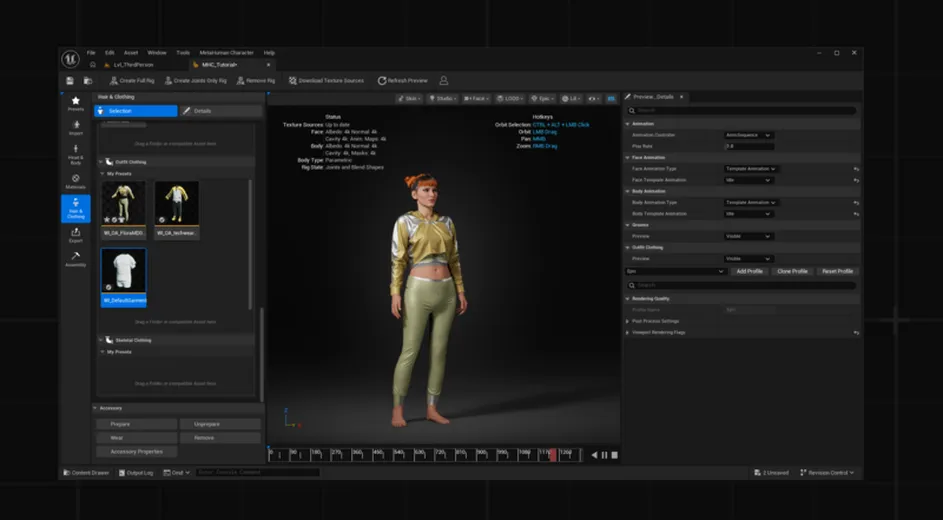Click the Wear accessory button
Image resolution: width=943 pixels, height=520 pixels.
(x=137, y=438)
